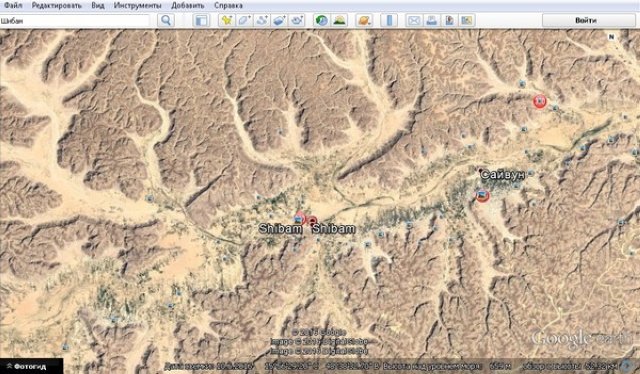Click the Сайвун place label

click(x=502, y=175)
